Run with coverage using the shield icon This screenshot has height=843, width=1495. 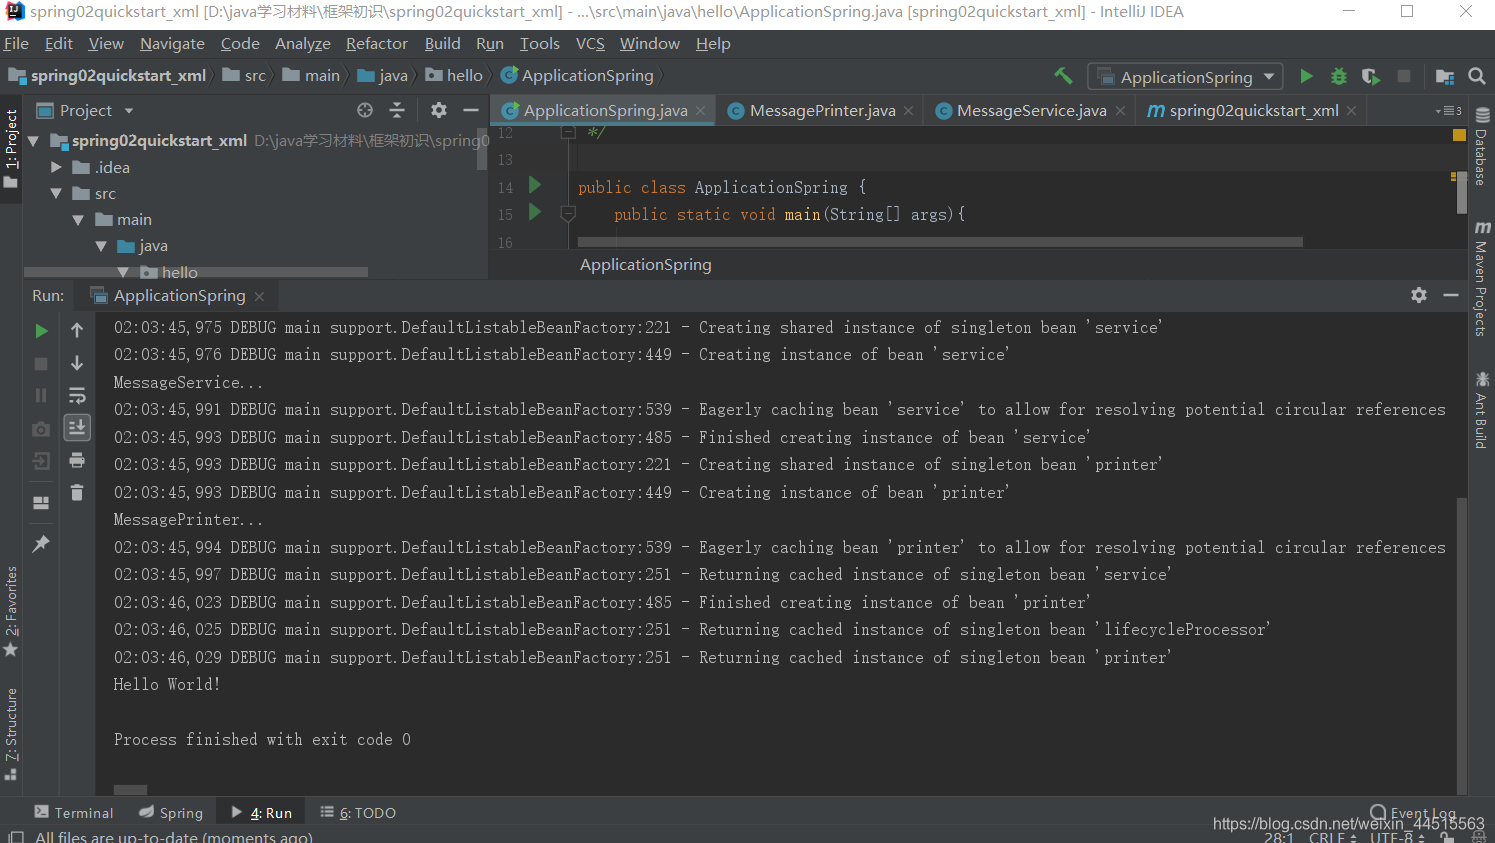[x=1371, y=76]
